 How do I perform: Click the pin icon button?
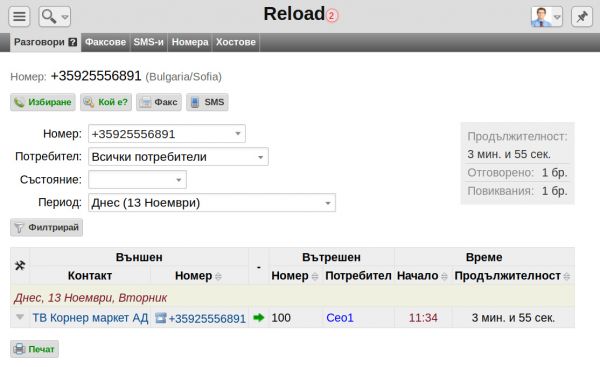coord(582,16)
